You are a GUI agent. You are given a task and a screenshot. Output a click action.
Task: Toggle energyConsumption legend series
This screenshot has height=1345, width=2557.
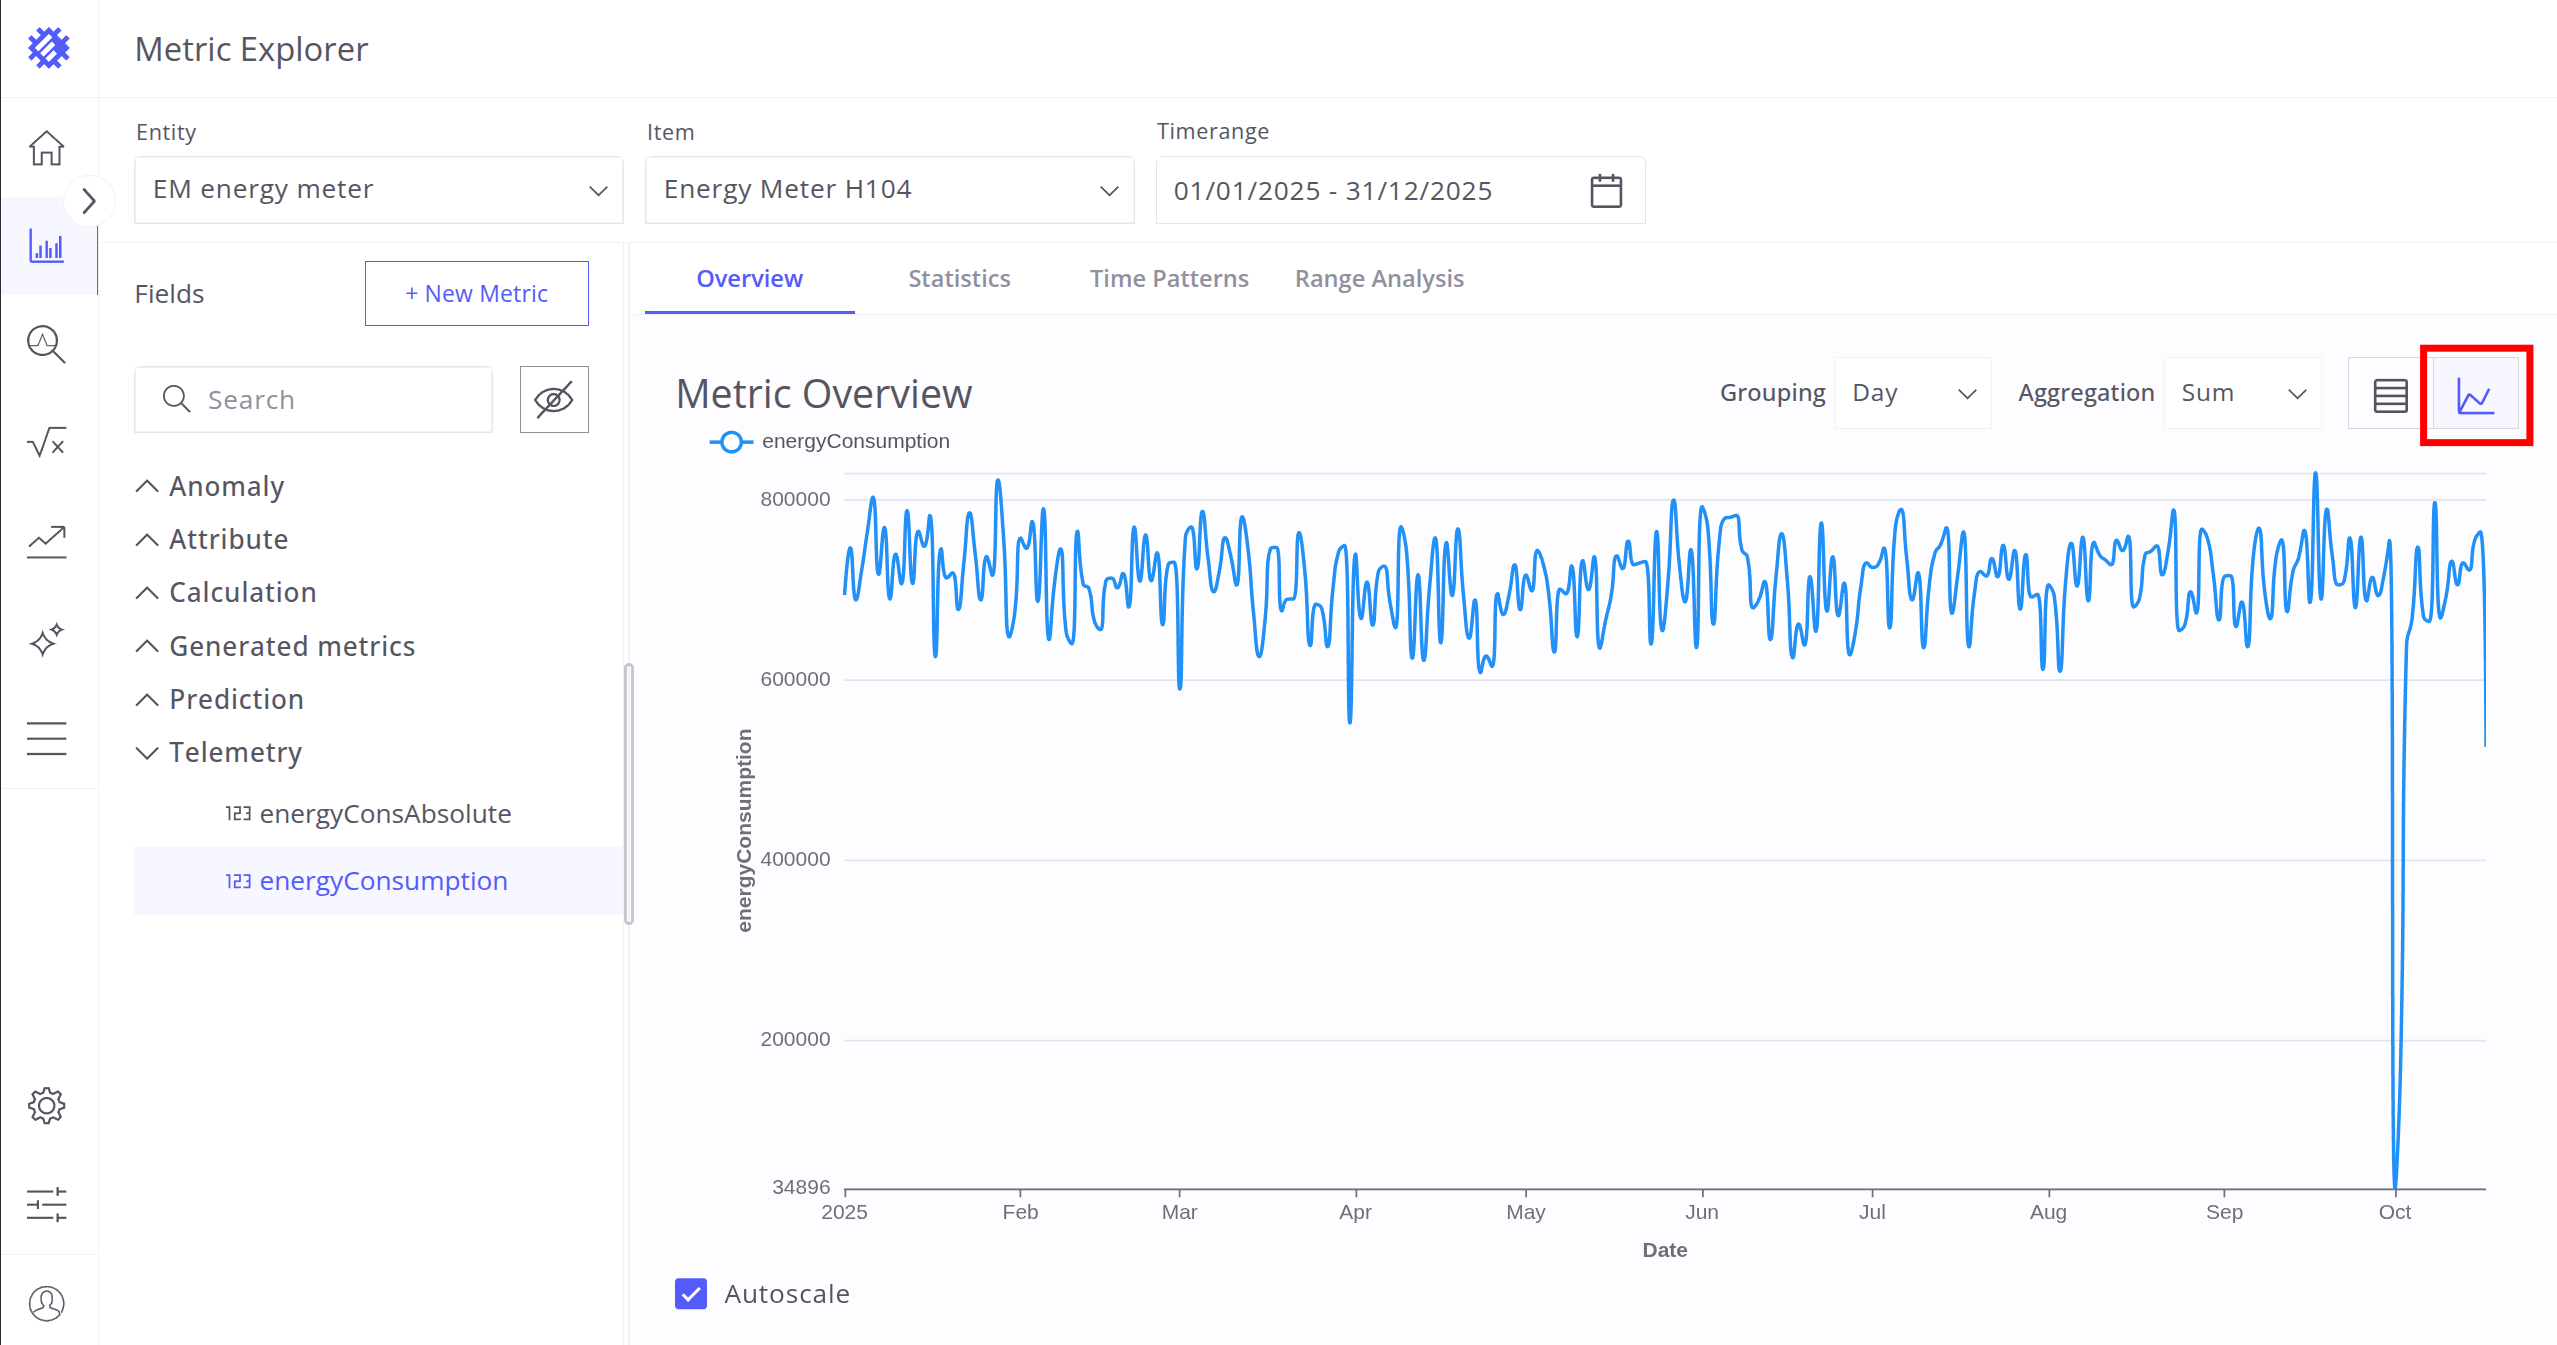click(x=831, y=441)
